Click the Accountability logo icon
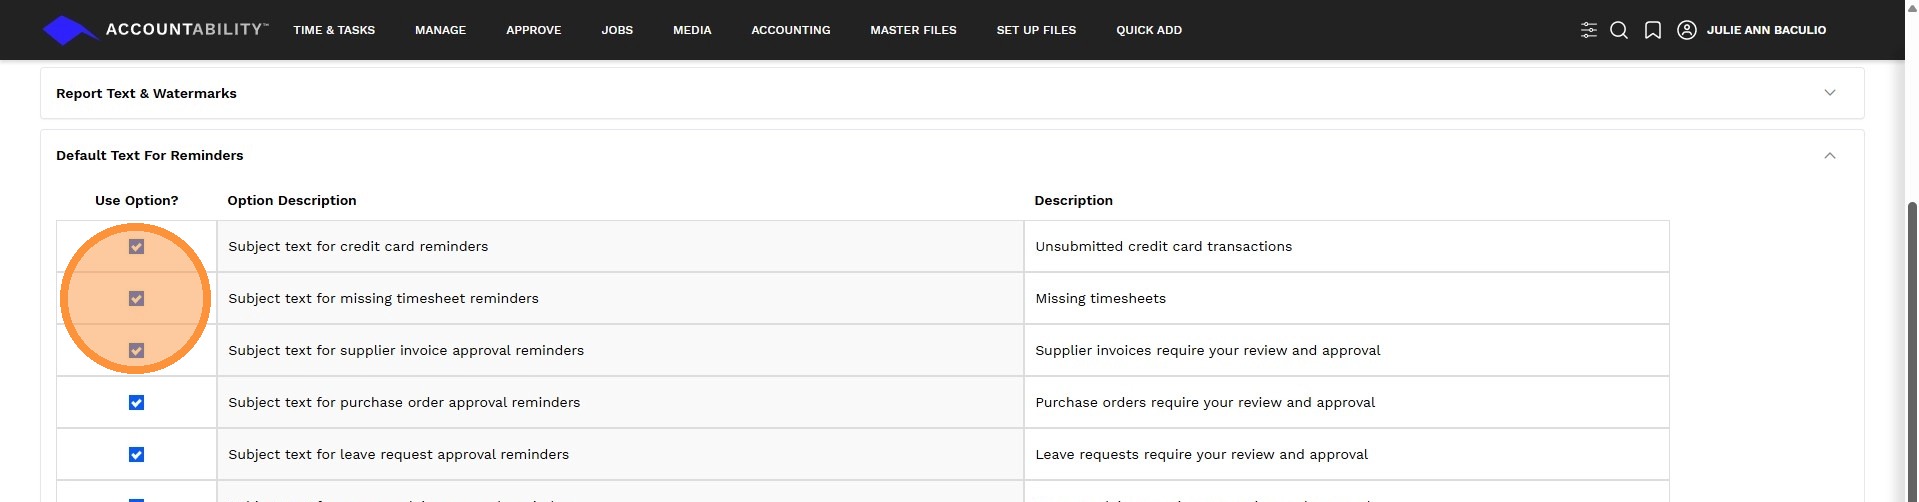The image size is (1919, 502). (68, 30)
